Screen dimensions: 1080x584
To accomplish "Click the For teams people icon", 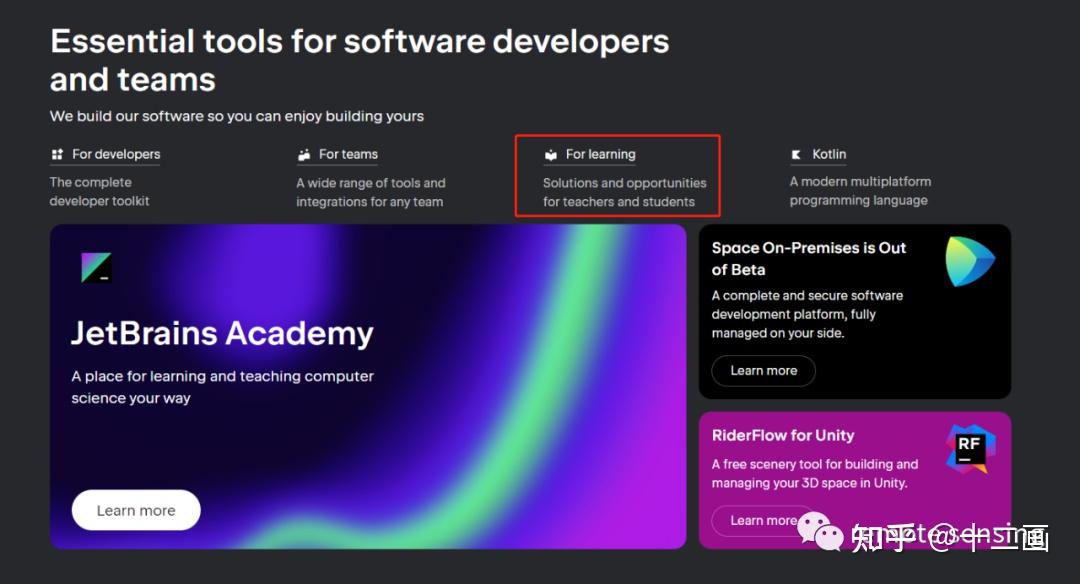I will click(303, 153).
